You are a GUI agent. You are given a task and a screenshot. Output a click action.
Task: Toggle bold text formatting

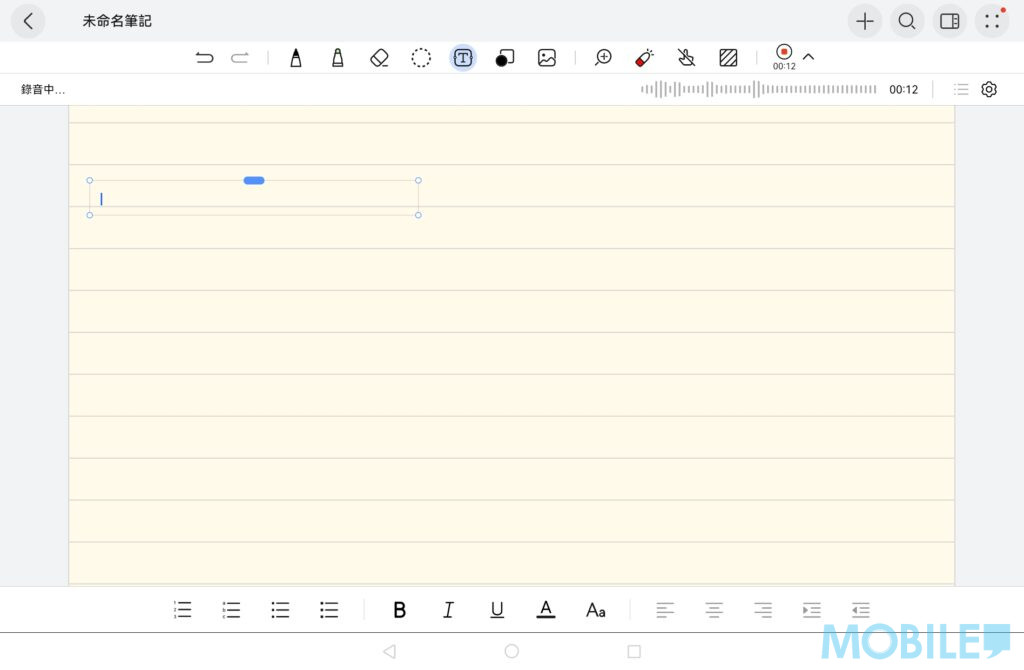(400, 610)
